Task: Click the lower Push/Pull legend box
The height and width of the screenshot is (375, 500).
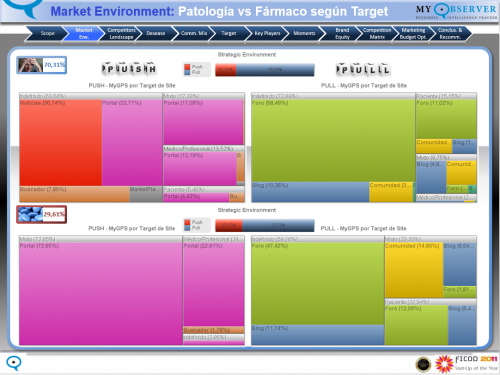Action: pos(197,225)
